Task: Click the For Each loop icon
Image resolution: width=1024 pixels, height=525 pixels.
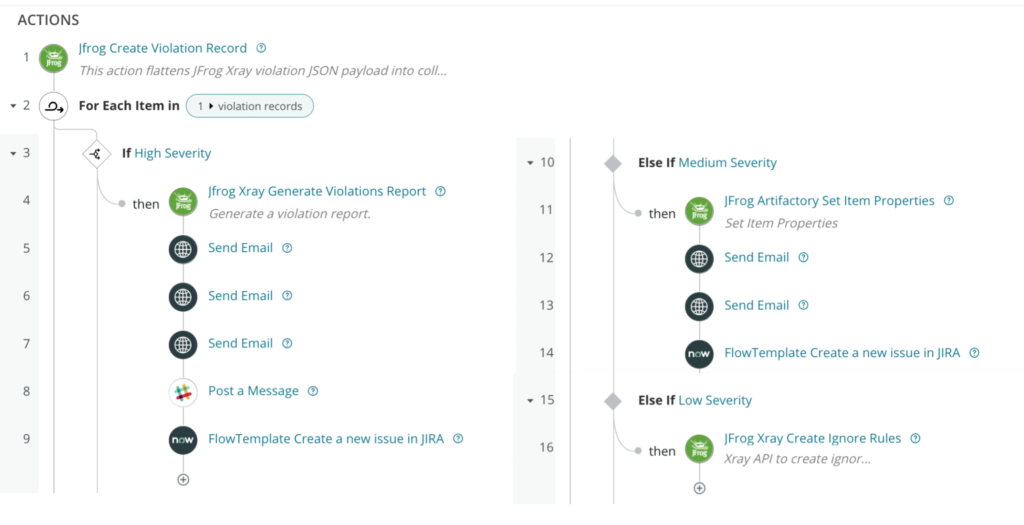Action: click(54, 106)
